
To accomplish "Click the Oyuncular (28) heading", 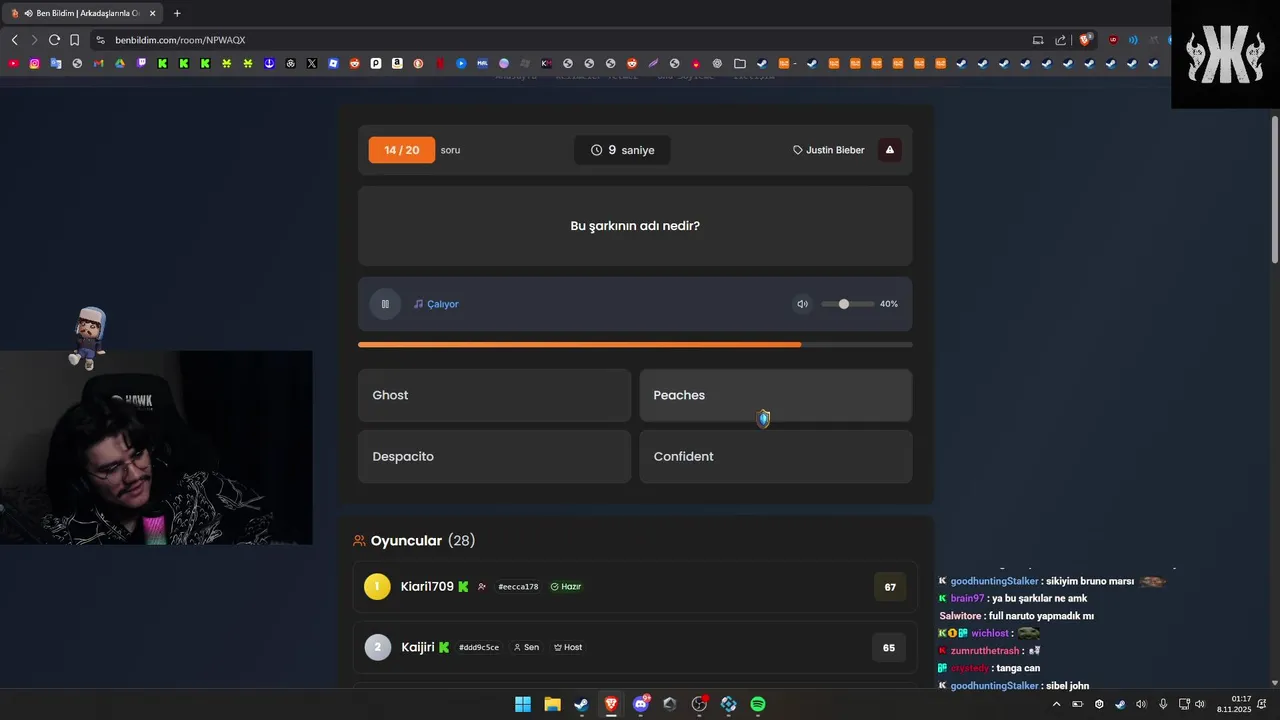I will (x=413, y=541).
